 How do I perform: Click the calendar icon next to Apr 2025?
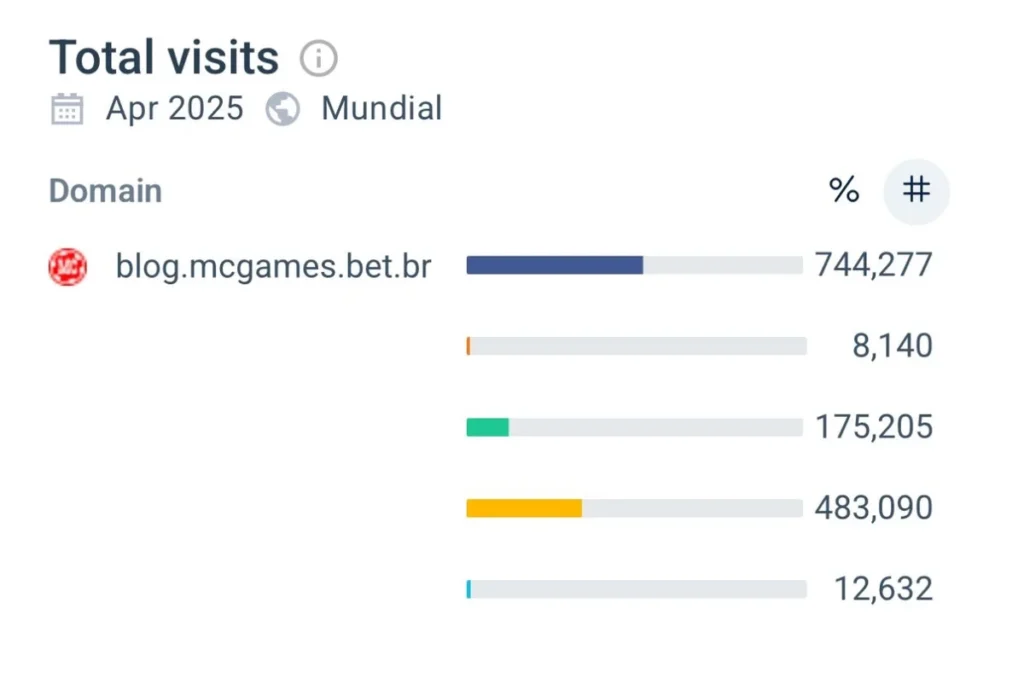click(x=67, y=108)
